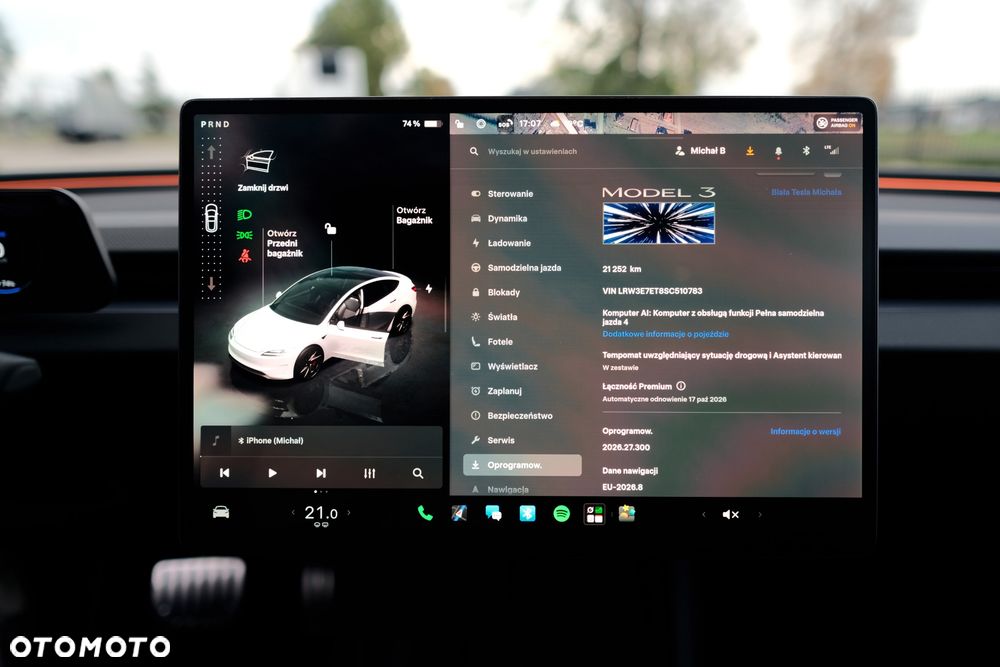1000x667 pixels.
Task: Tap the Bluetooth icon in settings header
Action: (805, 151)
